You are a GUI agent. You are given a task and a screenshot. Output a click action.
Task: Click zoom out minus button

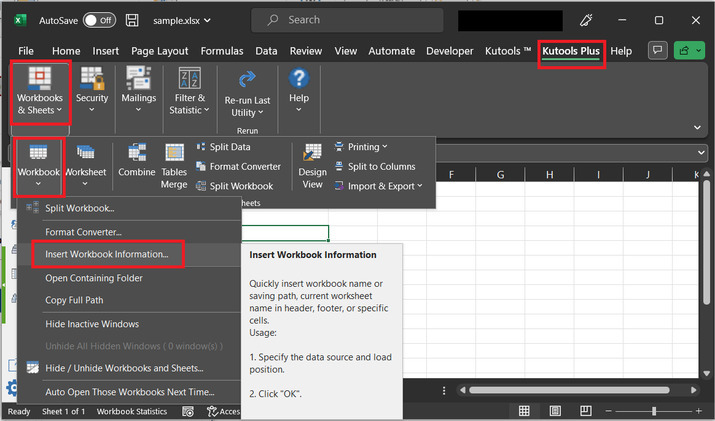click(x=608, y=411)
